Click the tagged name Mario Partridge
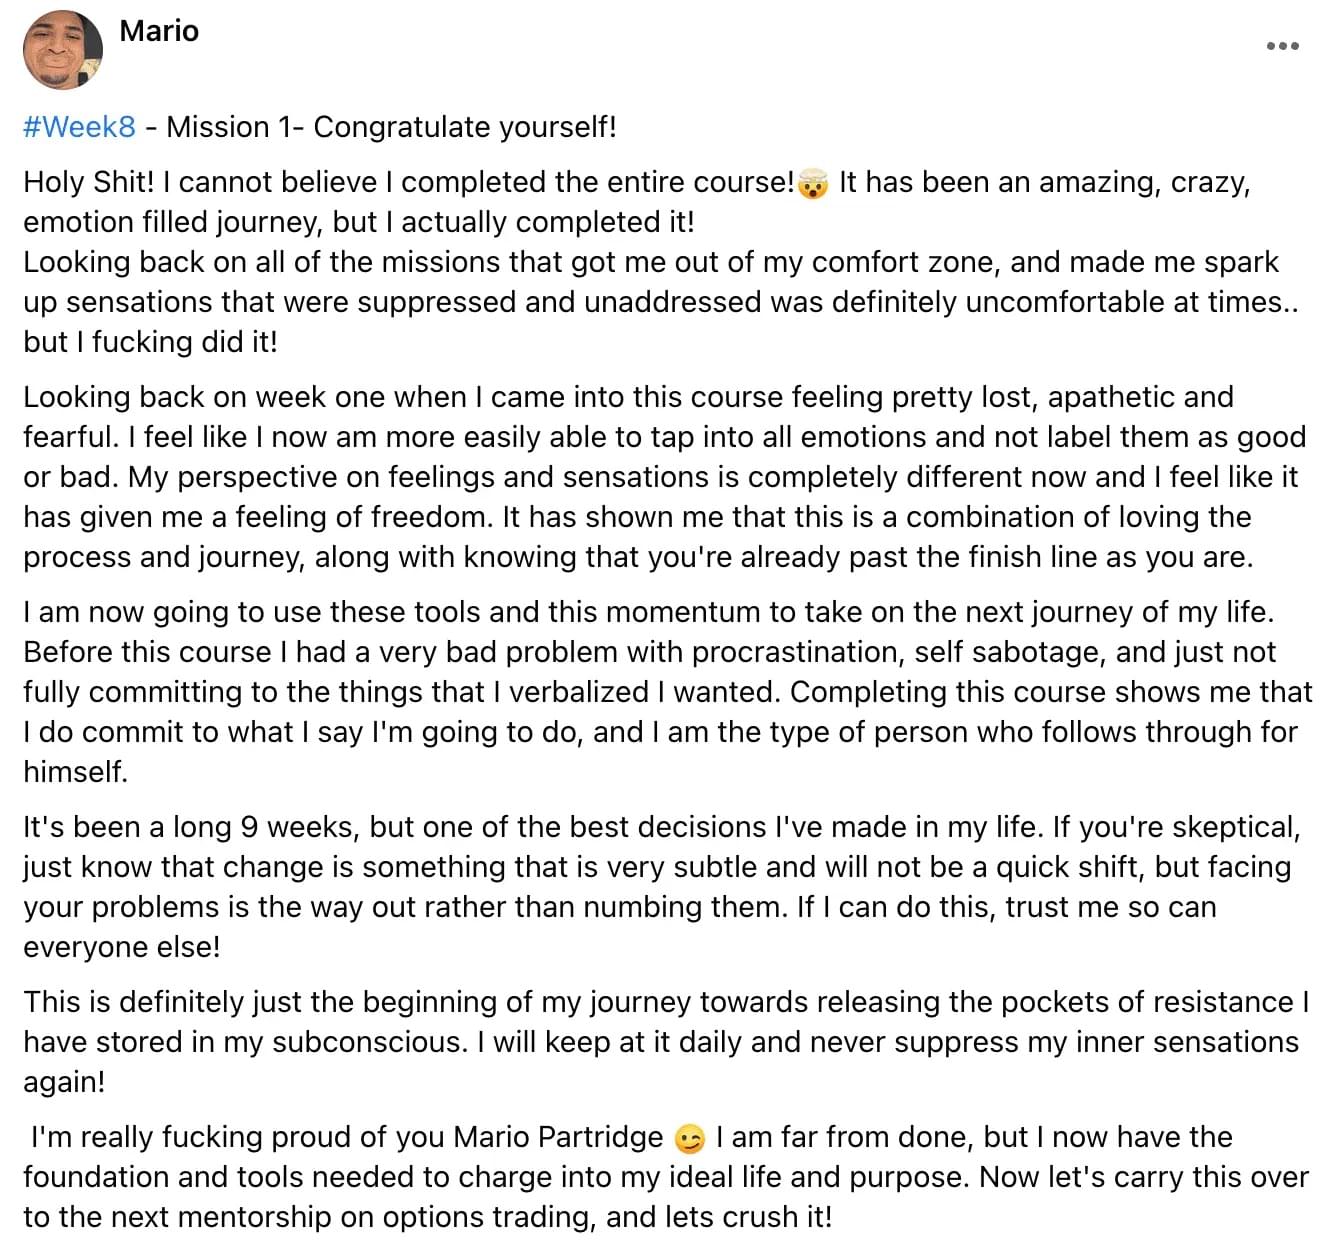 click(x=558, y=1137)
